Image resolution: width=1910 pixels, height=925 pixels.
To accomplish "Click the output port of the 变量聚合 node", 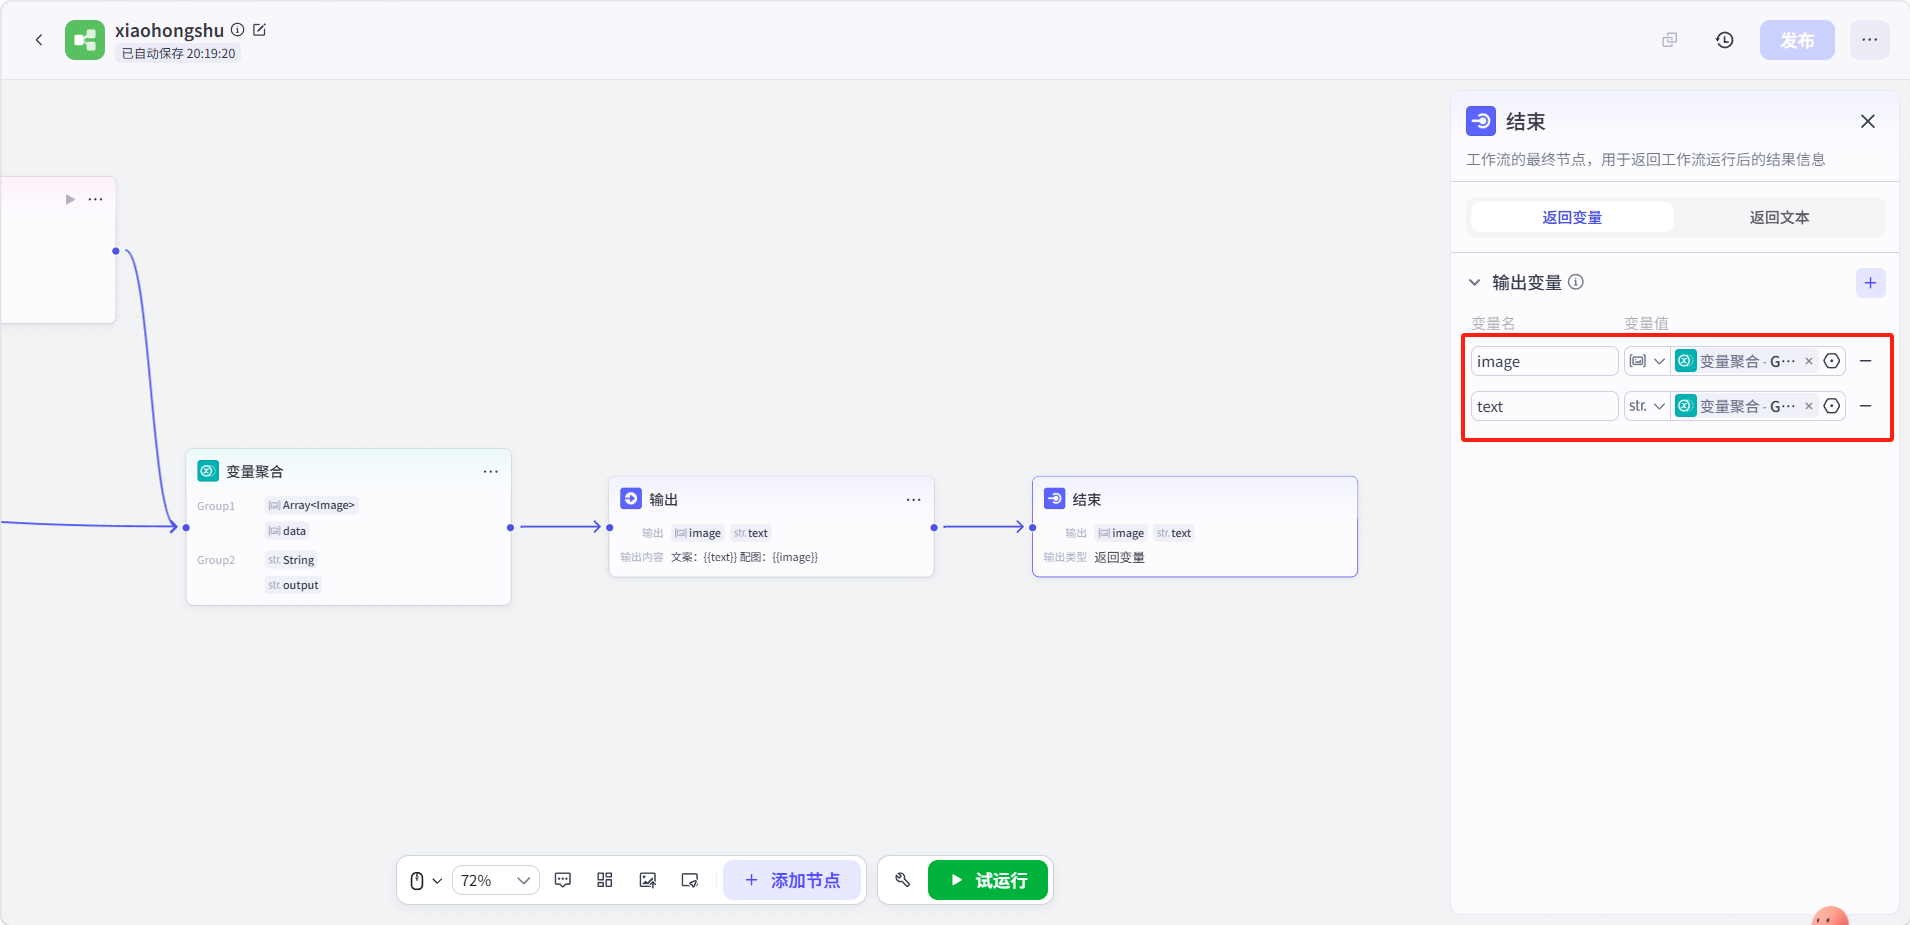I will pyautogui.click(x=511, y=527).
